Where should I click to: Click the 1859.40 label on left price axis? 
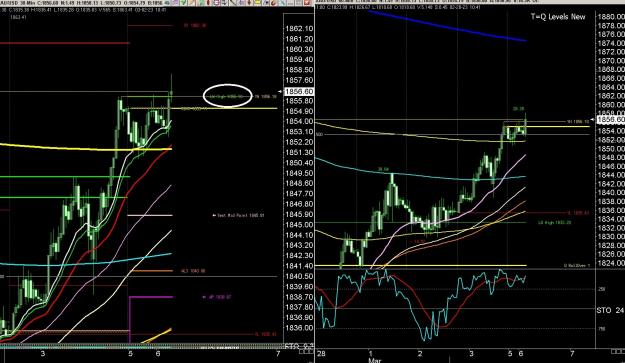[299, 59]
